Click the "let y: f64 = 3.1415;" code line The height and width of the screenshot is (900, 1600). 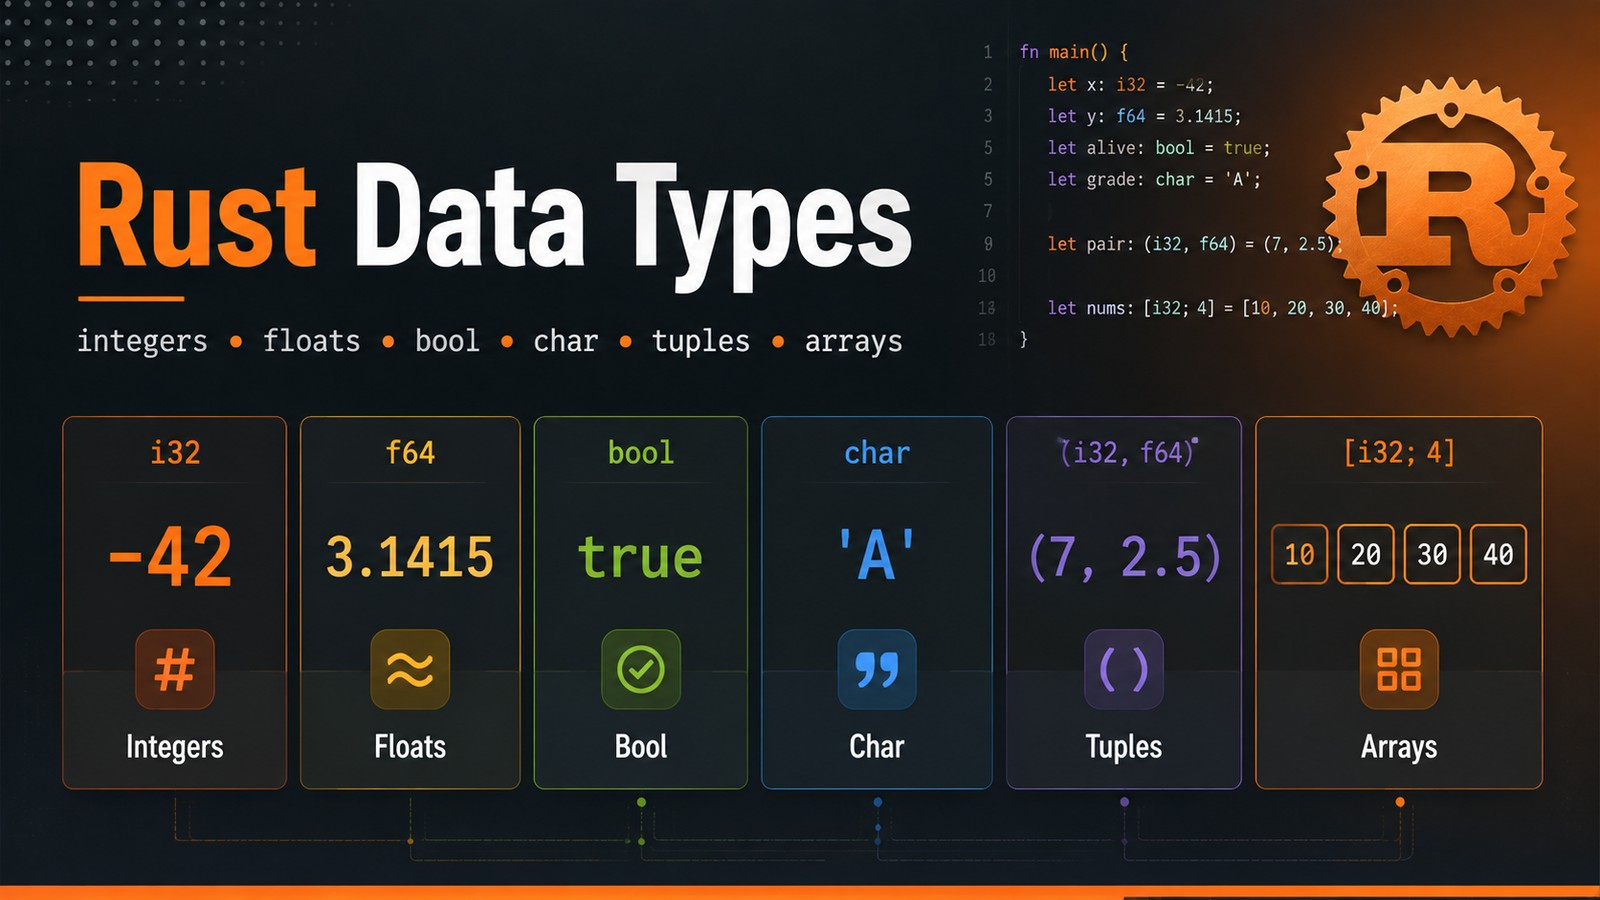[1145, 116]
